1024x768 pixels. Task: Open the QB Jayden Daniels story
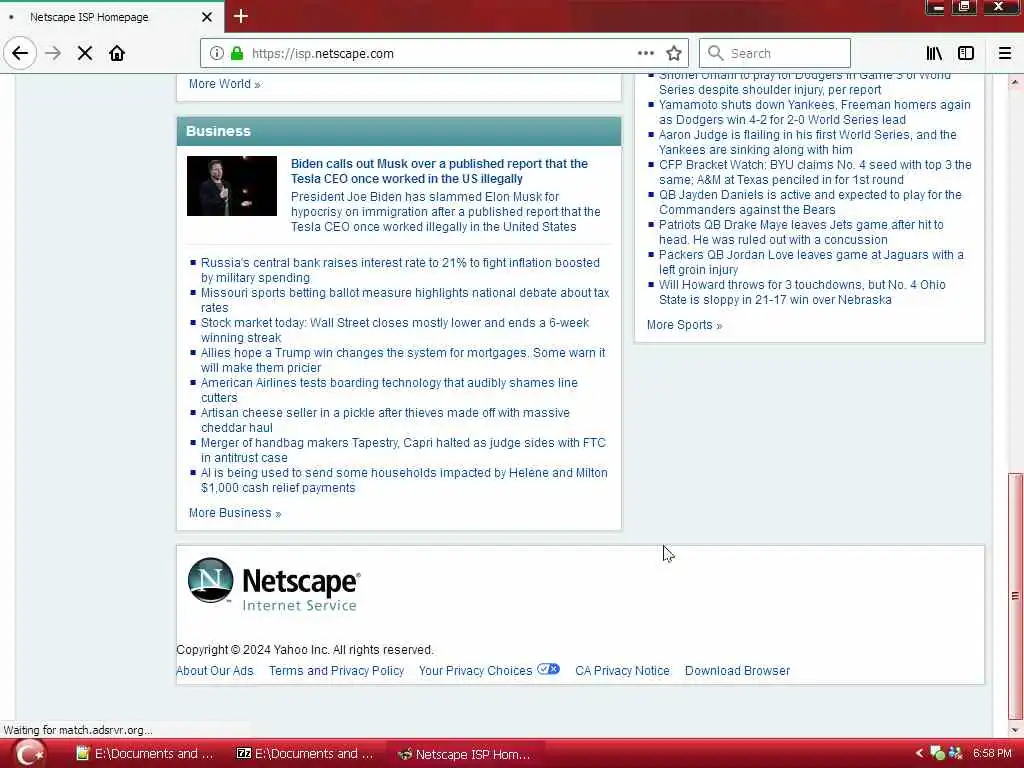point(810,202)
